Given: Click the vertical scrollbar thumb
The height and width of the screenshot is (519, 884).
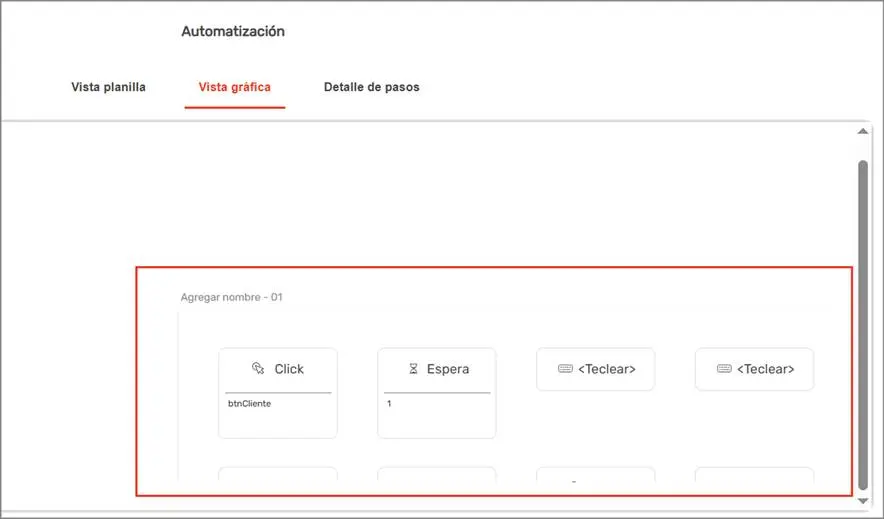Looking at the screenshot, I should point(863,325).
